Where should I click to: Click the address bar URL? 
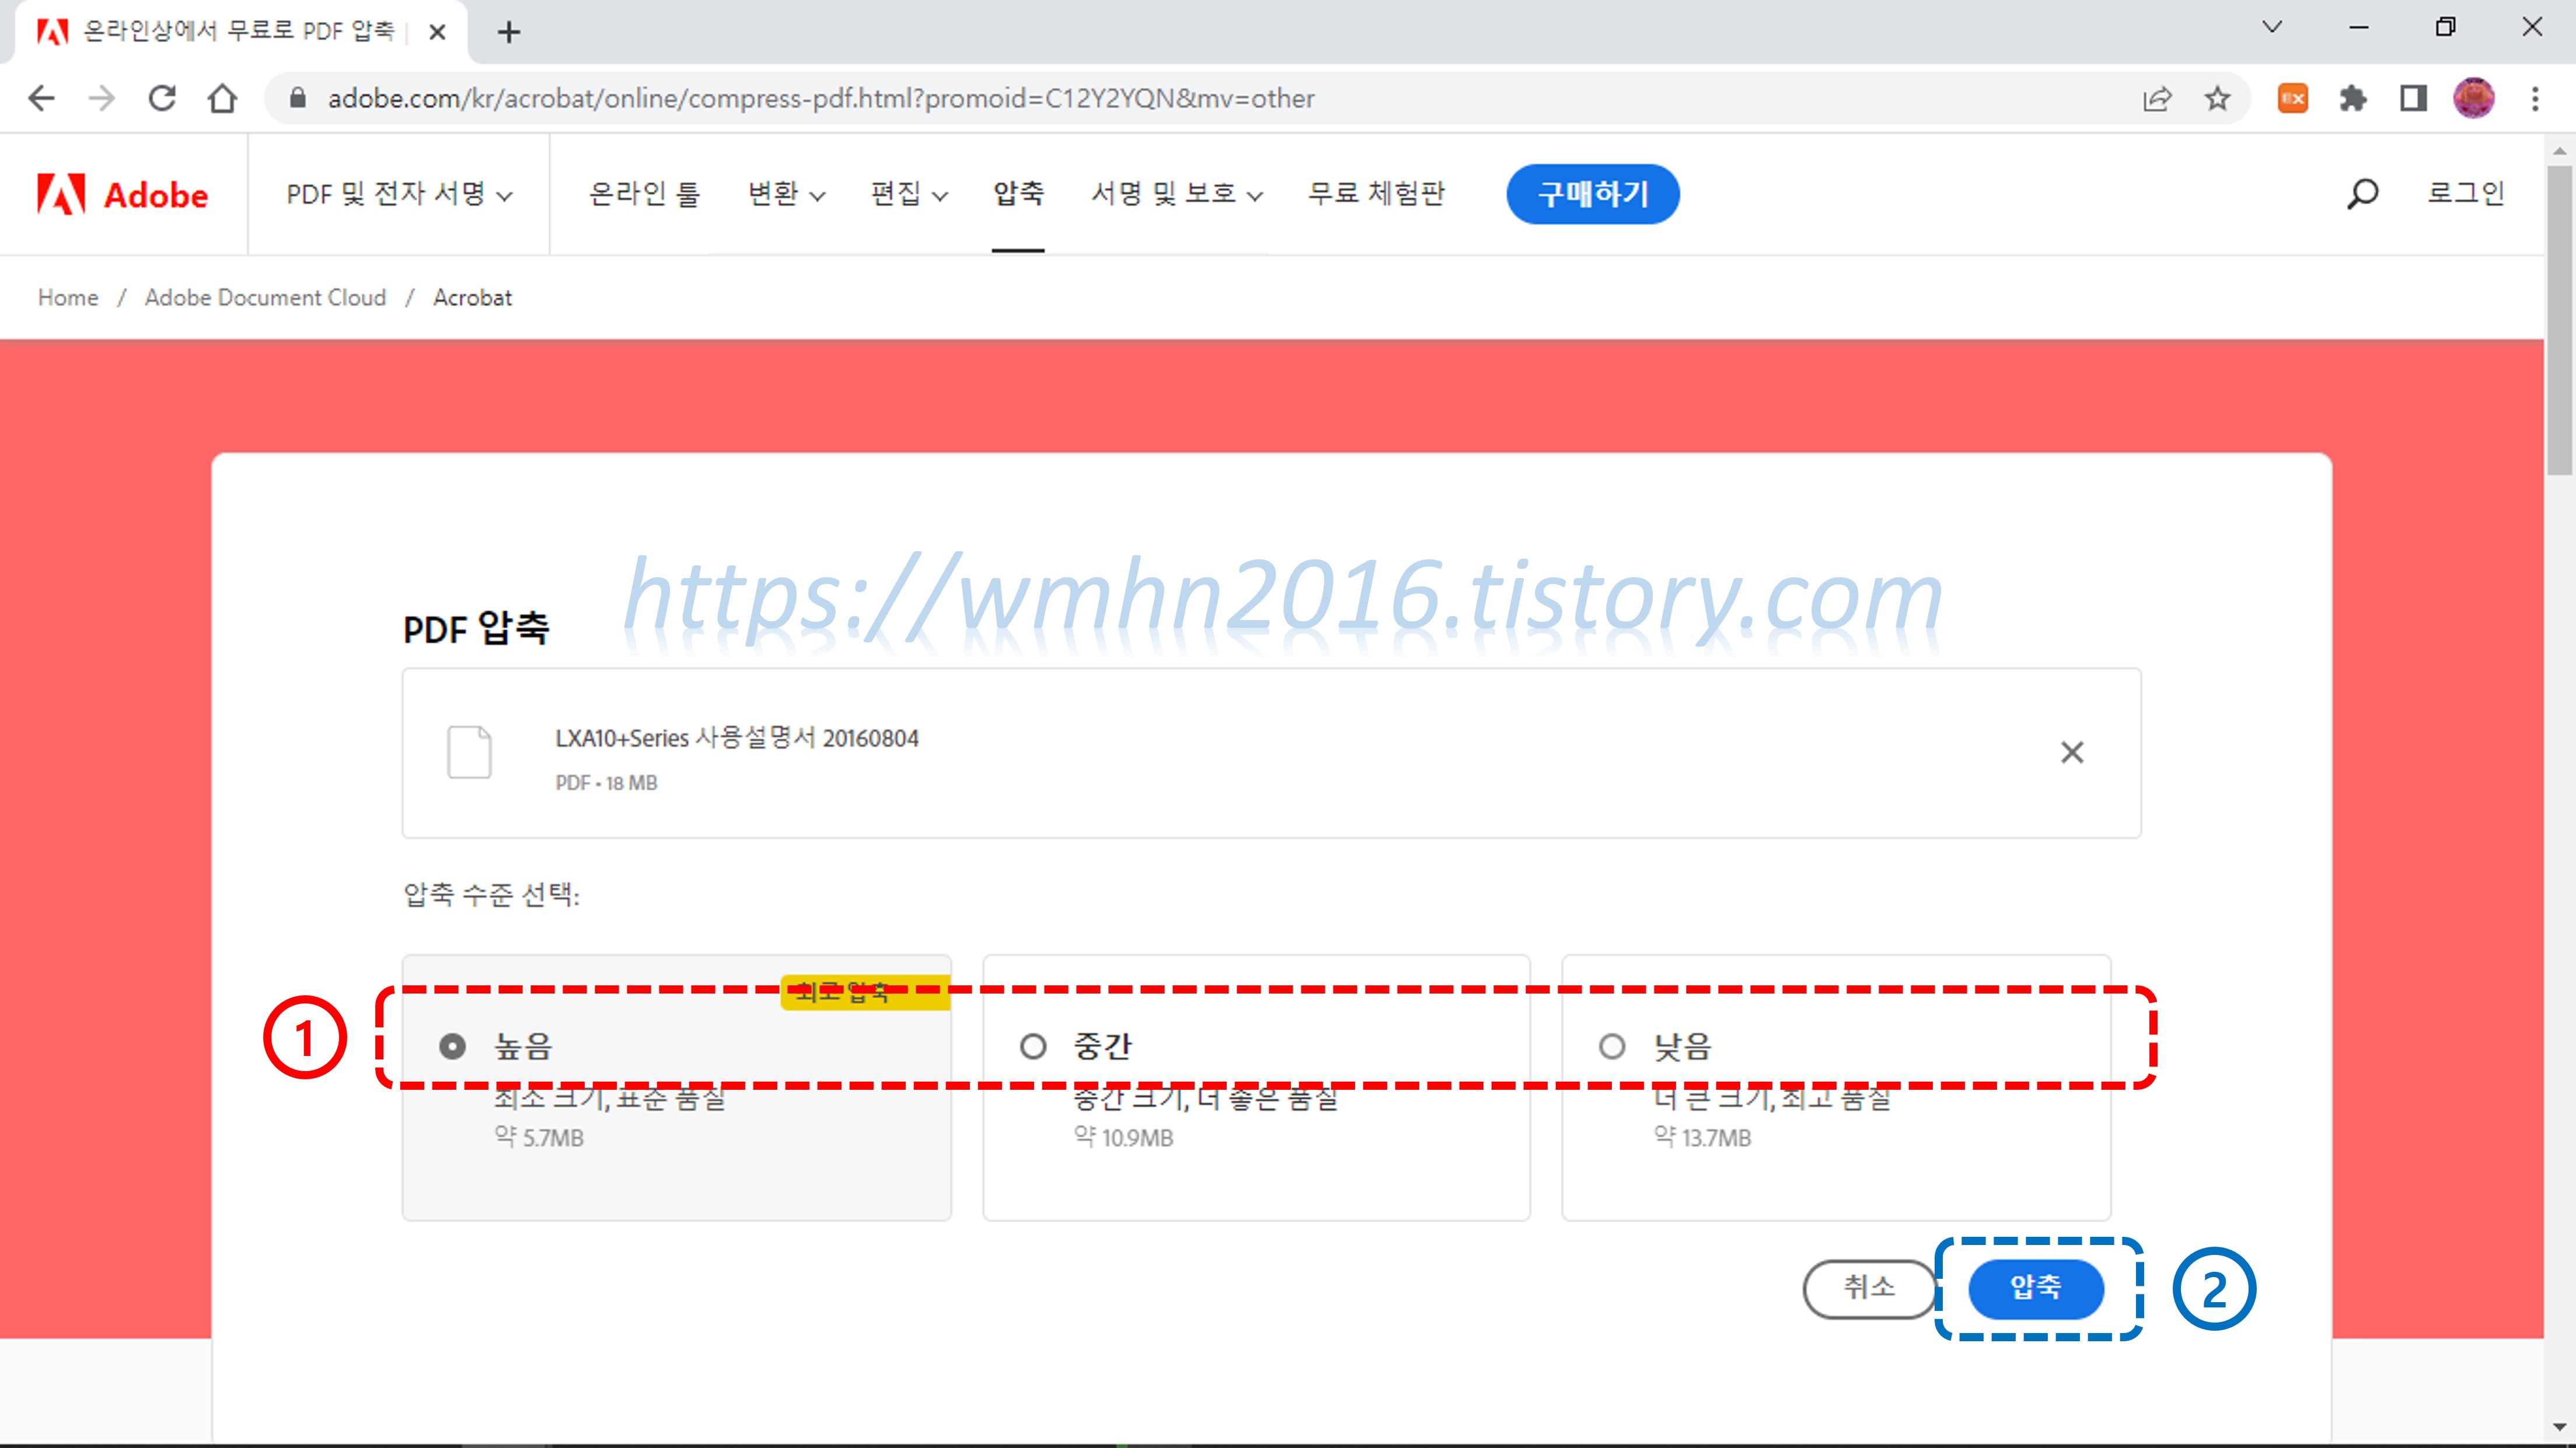820,98
